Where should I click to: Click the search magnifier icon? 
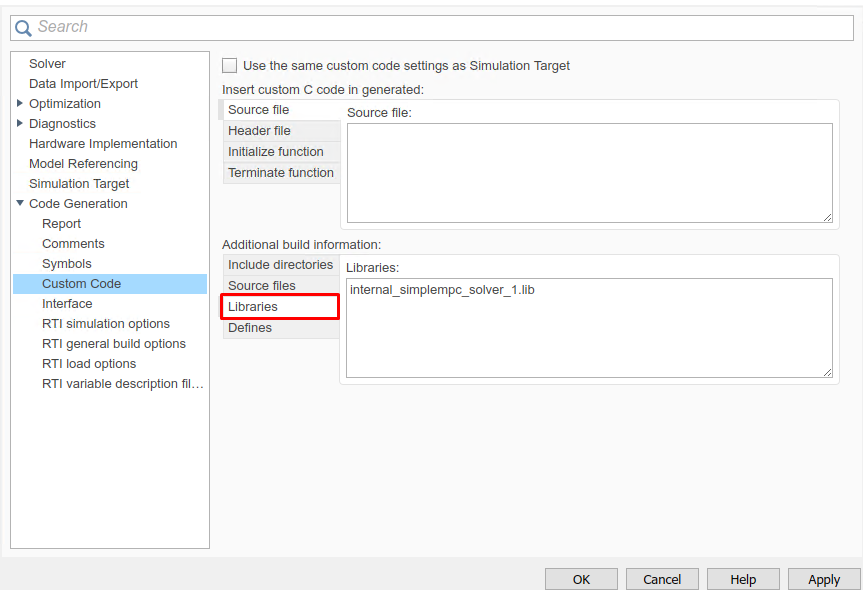point(23,28)
